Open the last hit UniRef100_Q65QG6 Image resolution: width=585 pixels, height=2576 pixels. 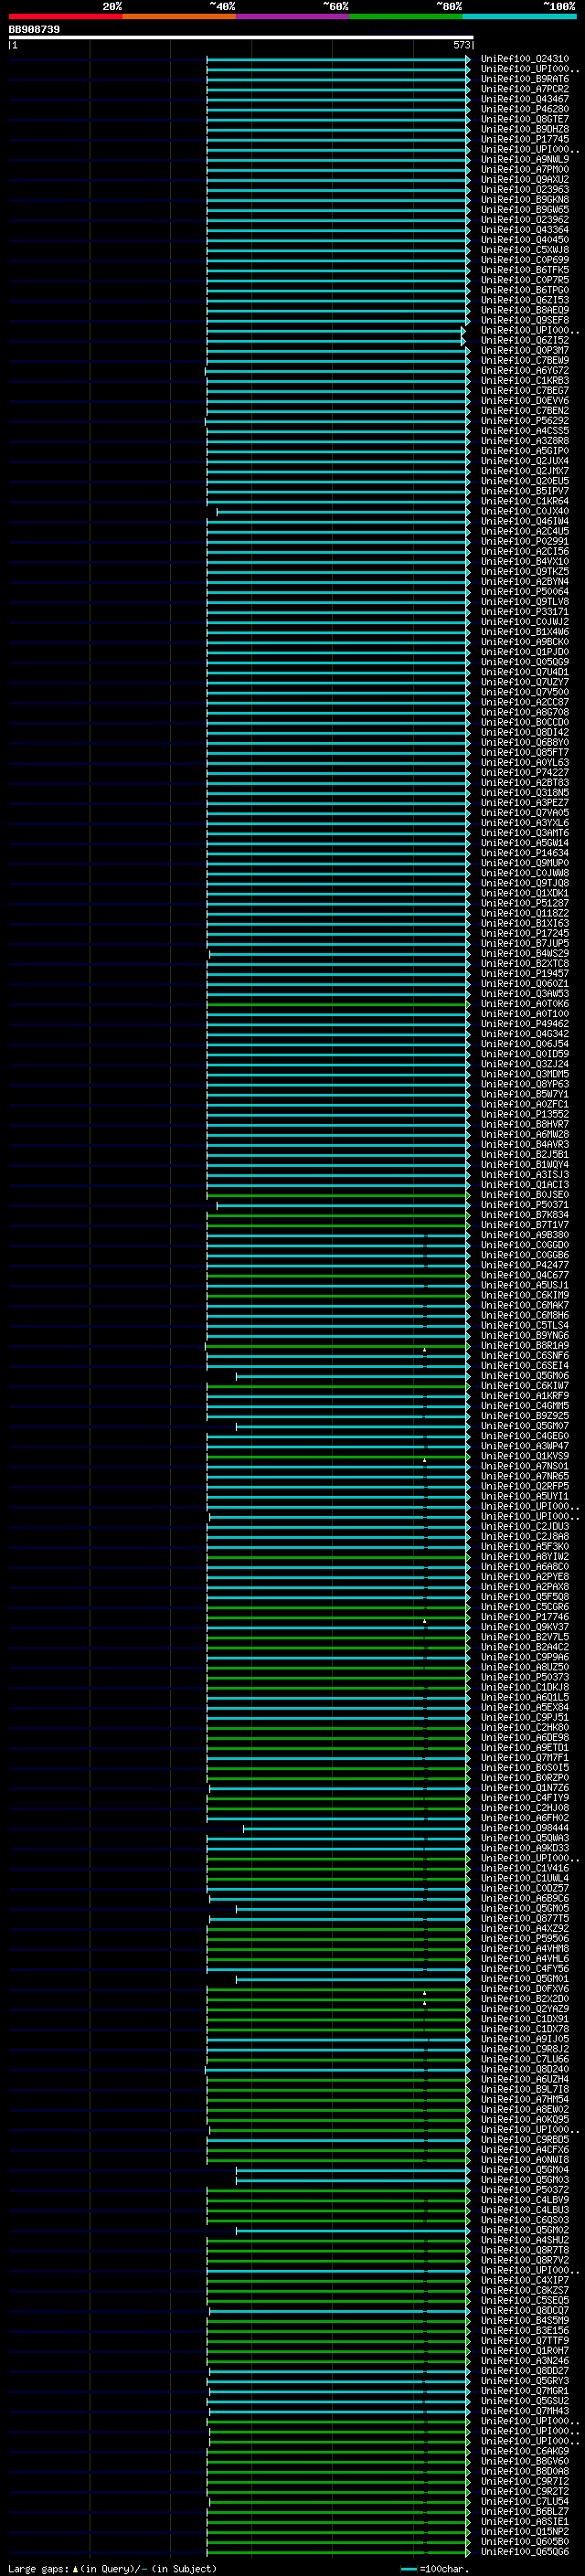click(x=525, y=2551)
